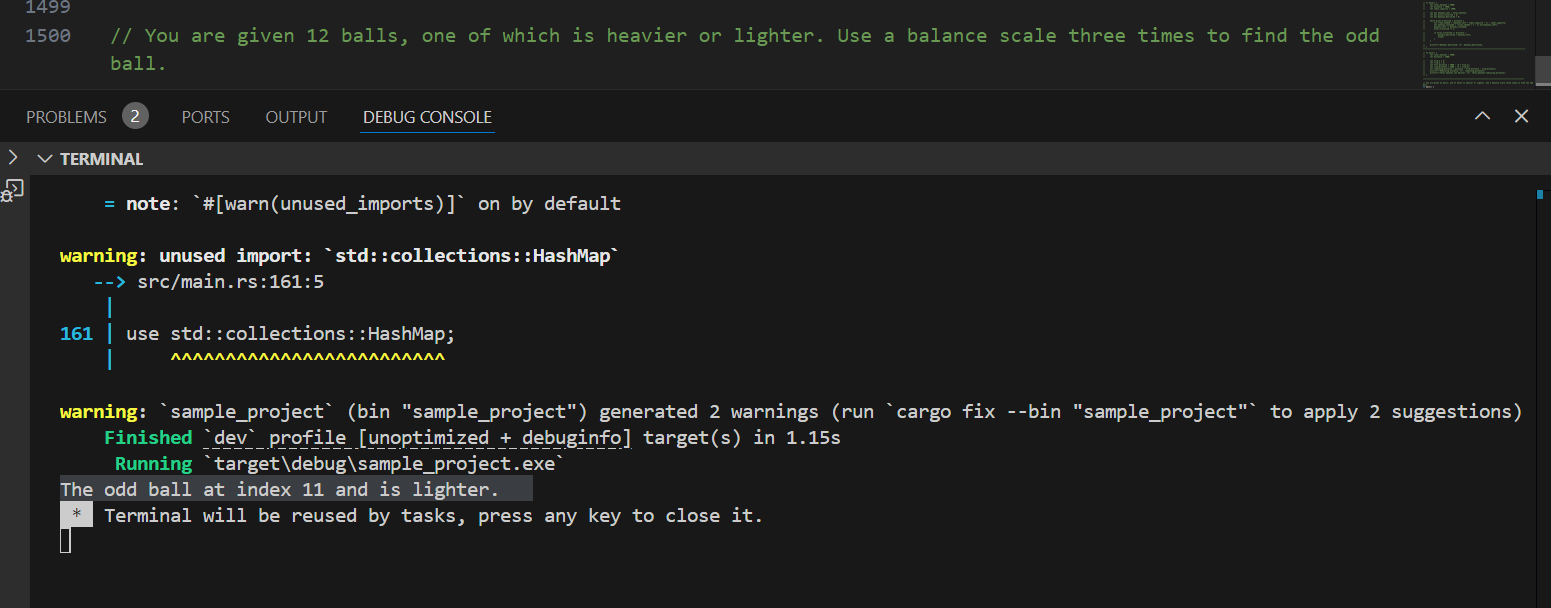Click line number 1500 in the gutter
1551x608 pixels.
[47, 36]
